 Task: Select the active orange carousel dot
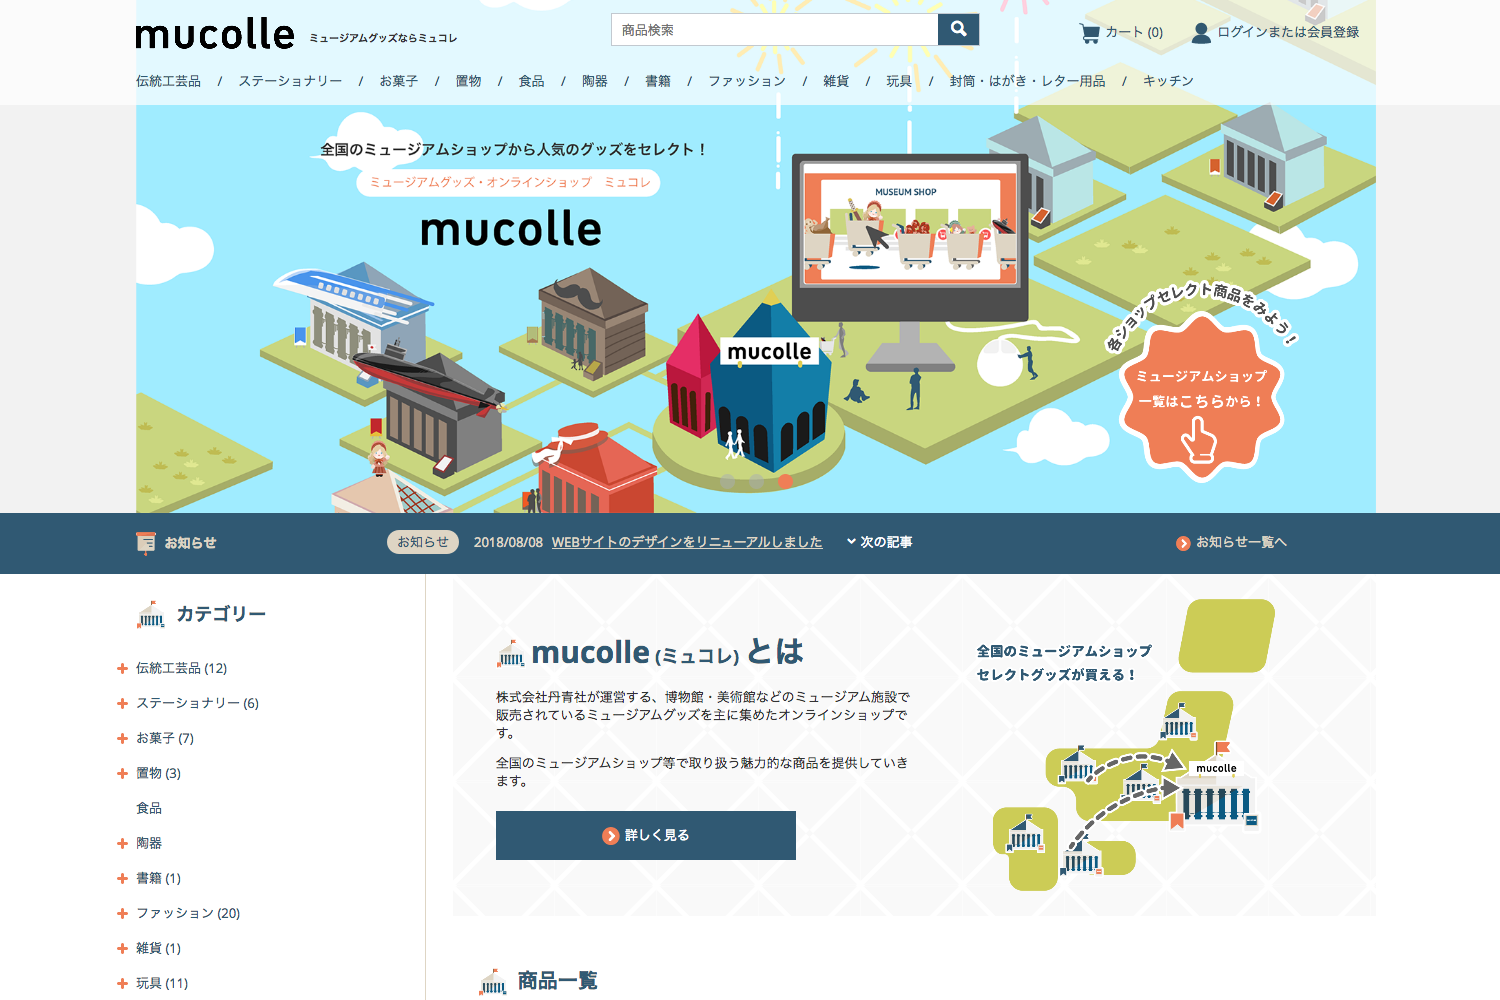[x=786, y=481]
